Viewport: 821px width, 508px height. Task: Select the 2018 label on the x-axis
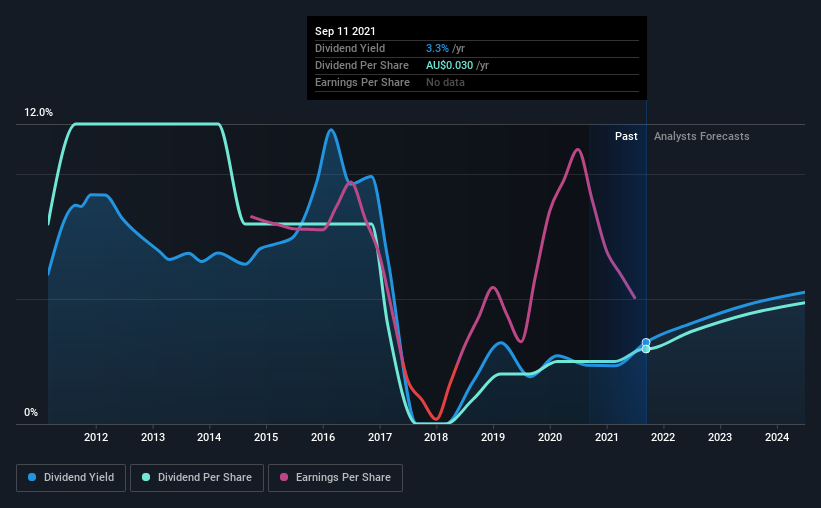click(x=436, y=437)
